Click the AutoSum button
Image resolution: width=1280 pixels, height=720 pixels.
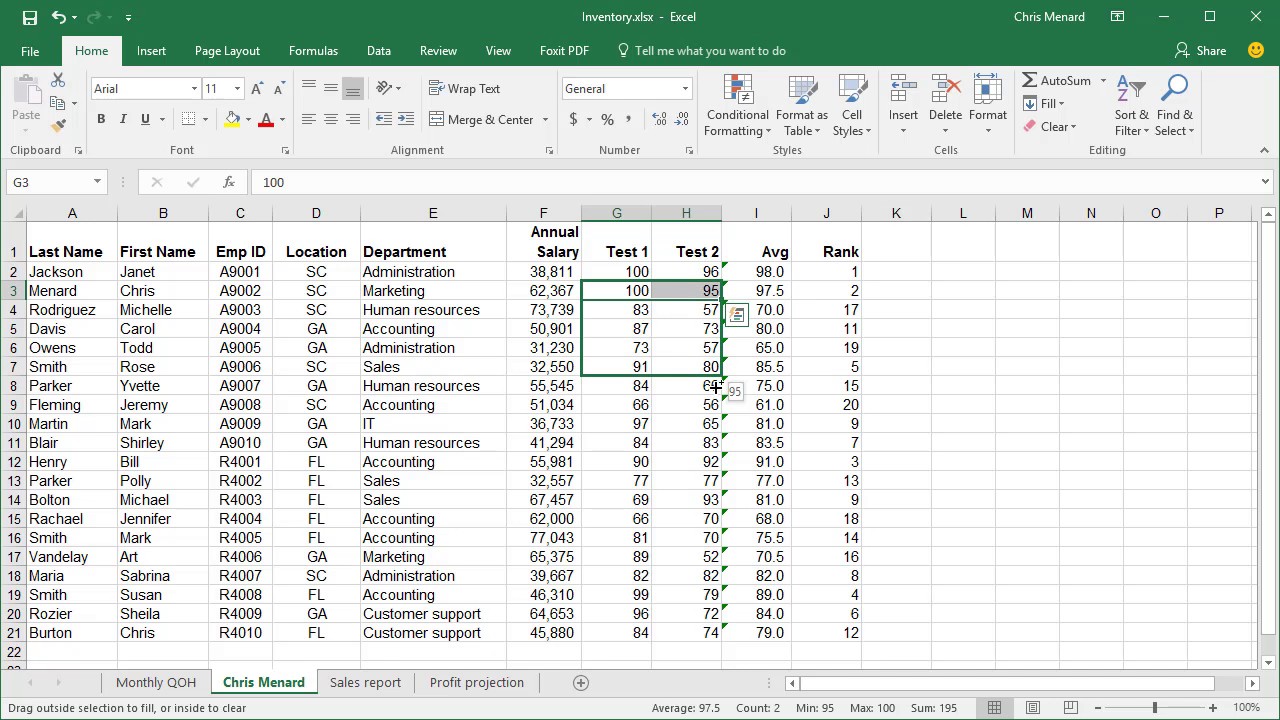pyautogui.click(x=1058, y=81)
